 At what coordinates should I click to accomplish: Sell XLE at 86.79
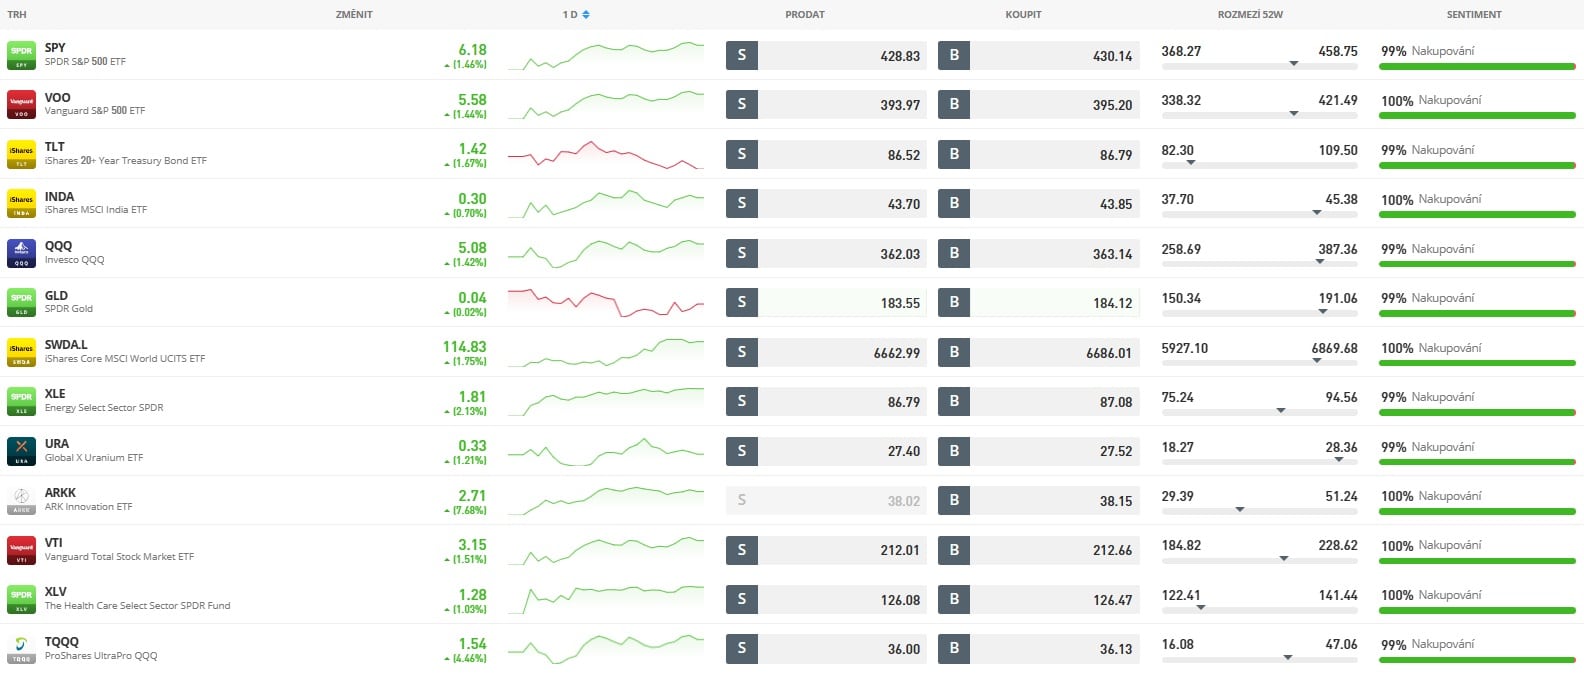point(826,401)
